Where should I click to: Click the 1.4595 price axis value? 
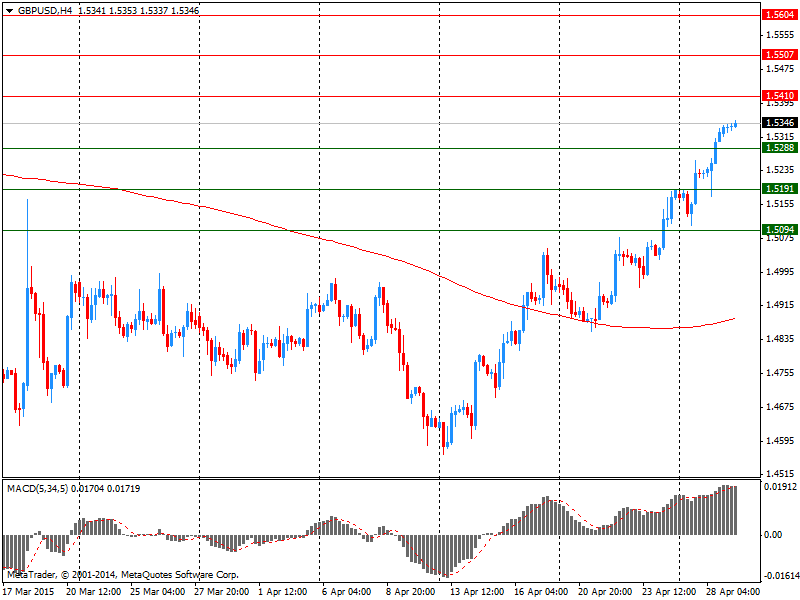pos(780,441)
